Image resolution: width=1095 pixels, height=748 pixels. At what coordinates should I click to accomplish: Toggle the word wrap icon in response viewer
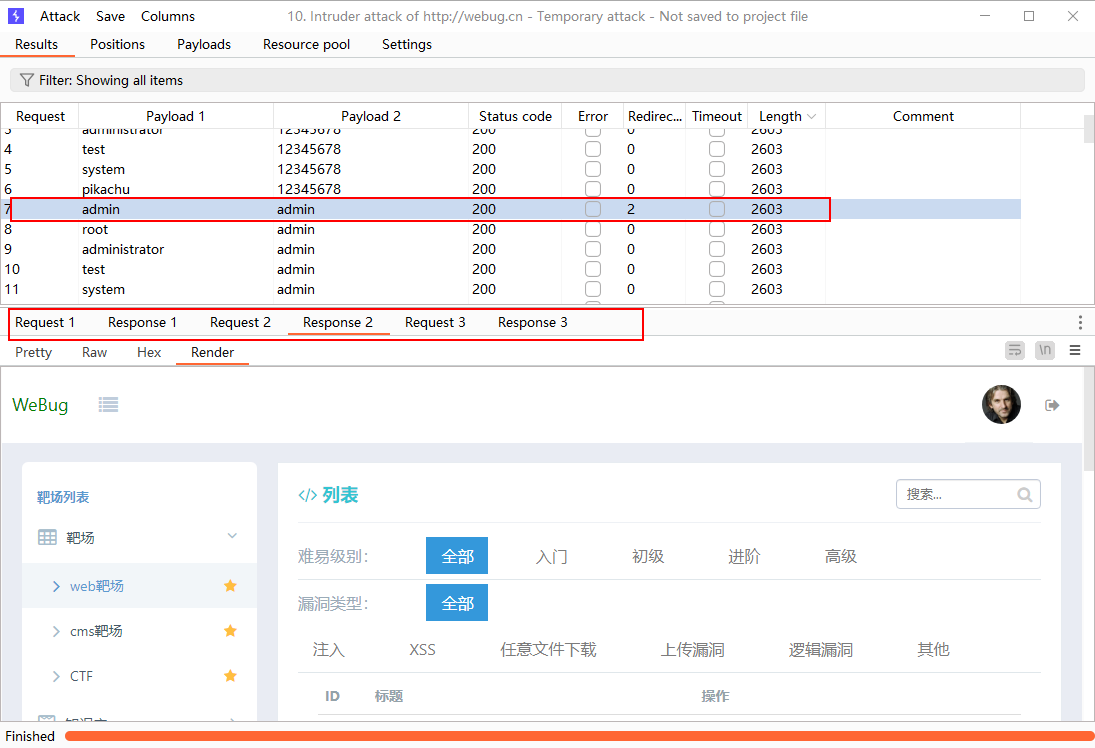(1015, 350)
